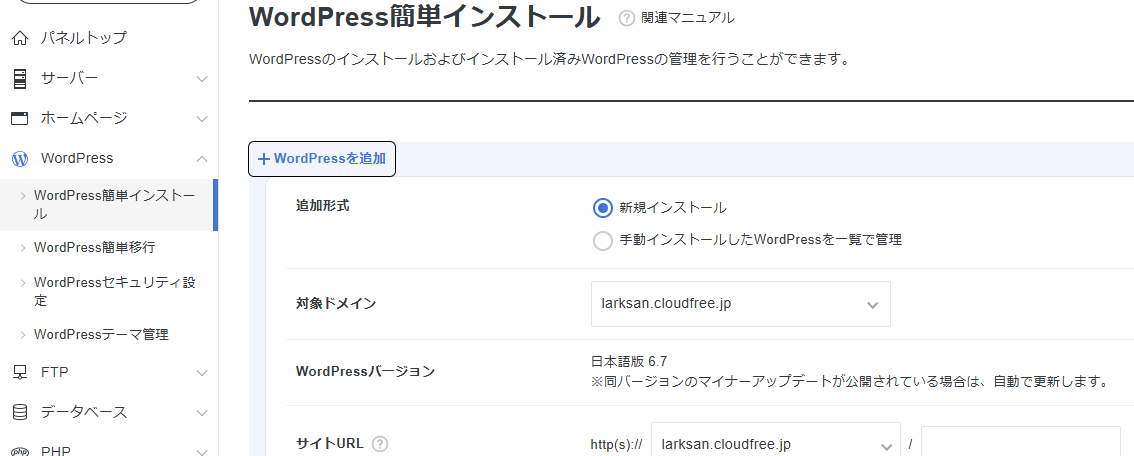
Task: Select the ホームページ sidebar label
Action: pos(84,118)
